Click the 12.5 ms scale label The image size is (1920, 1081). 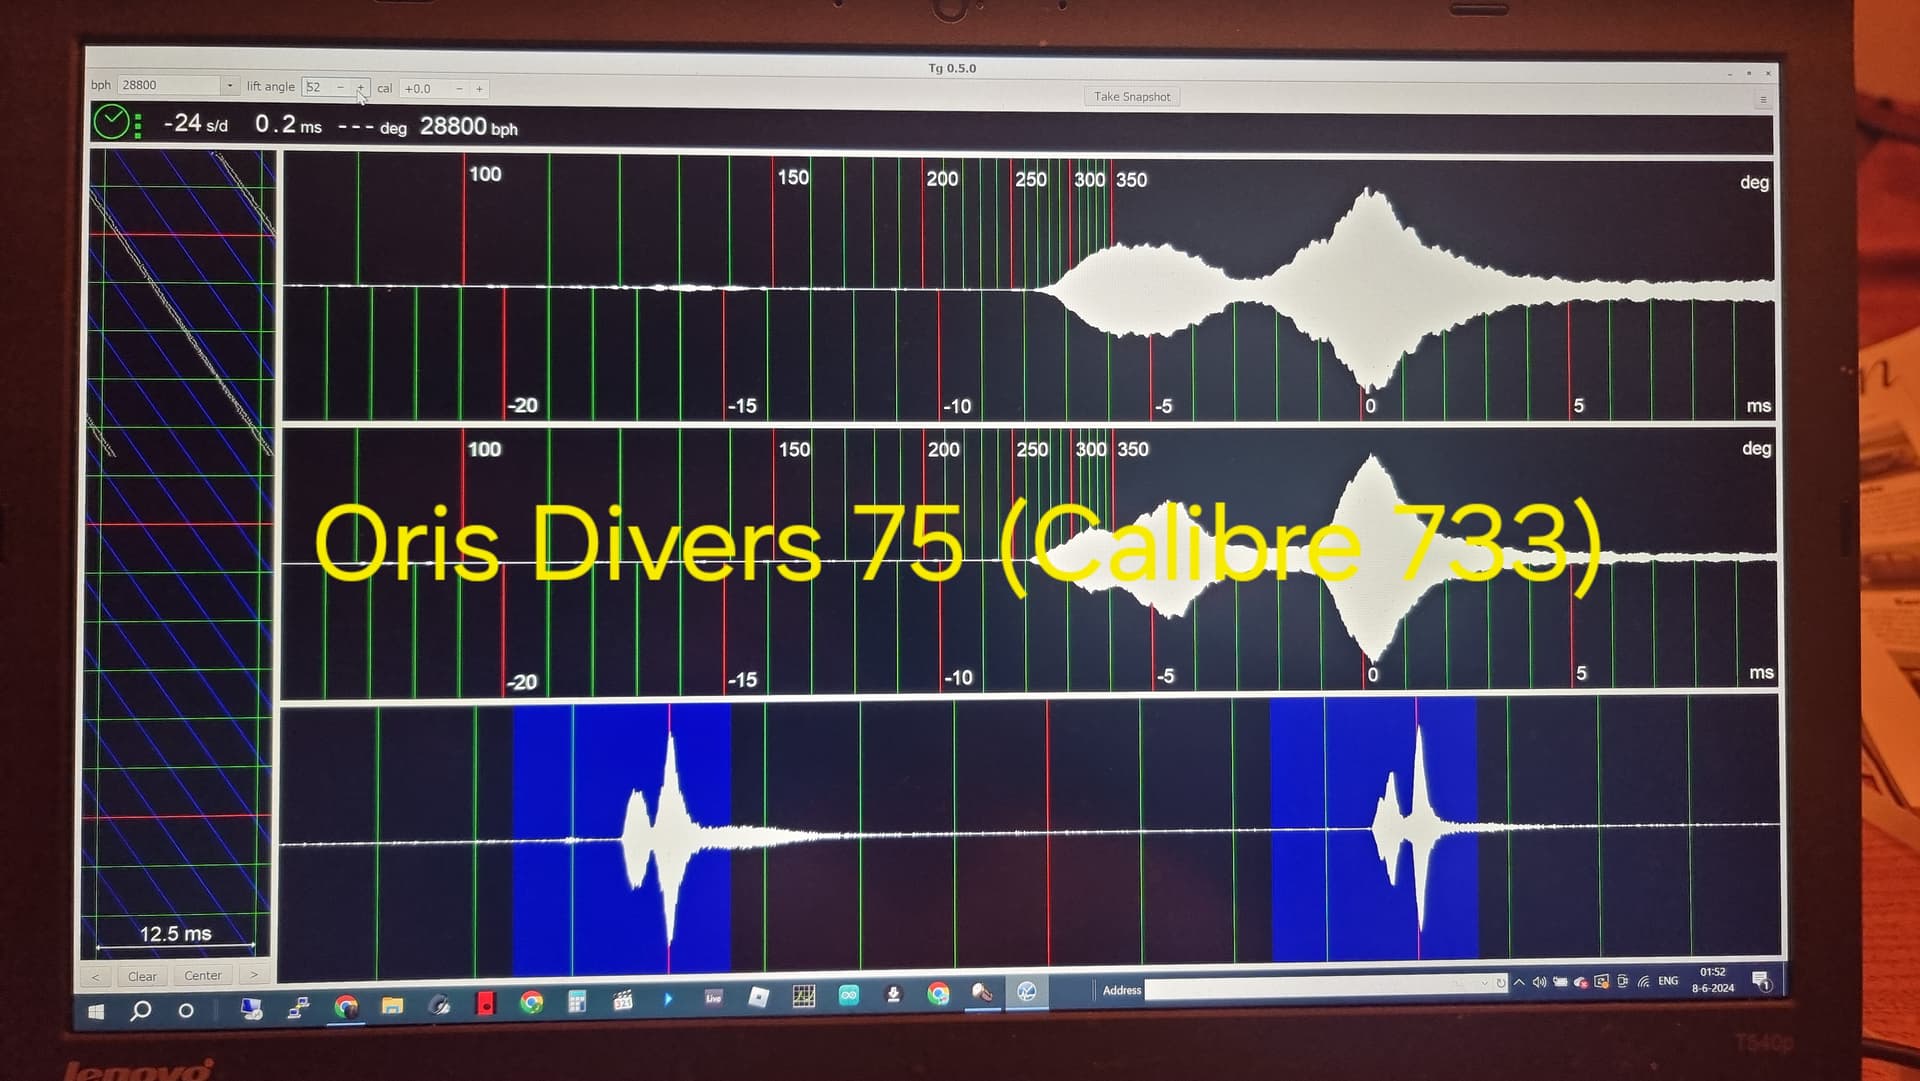pos(175,934)
